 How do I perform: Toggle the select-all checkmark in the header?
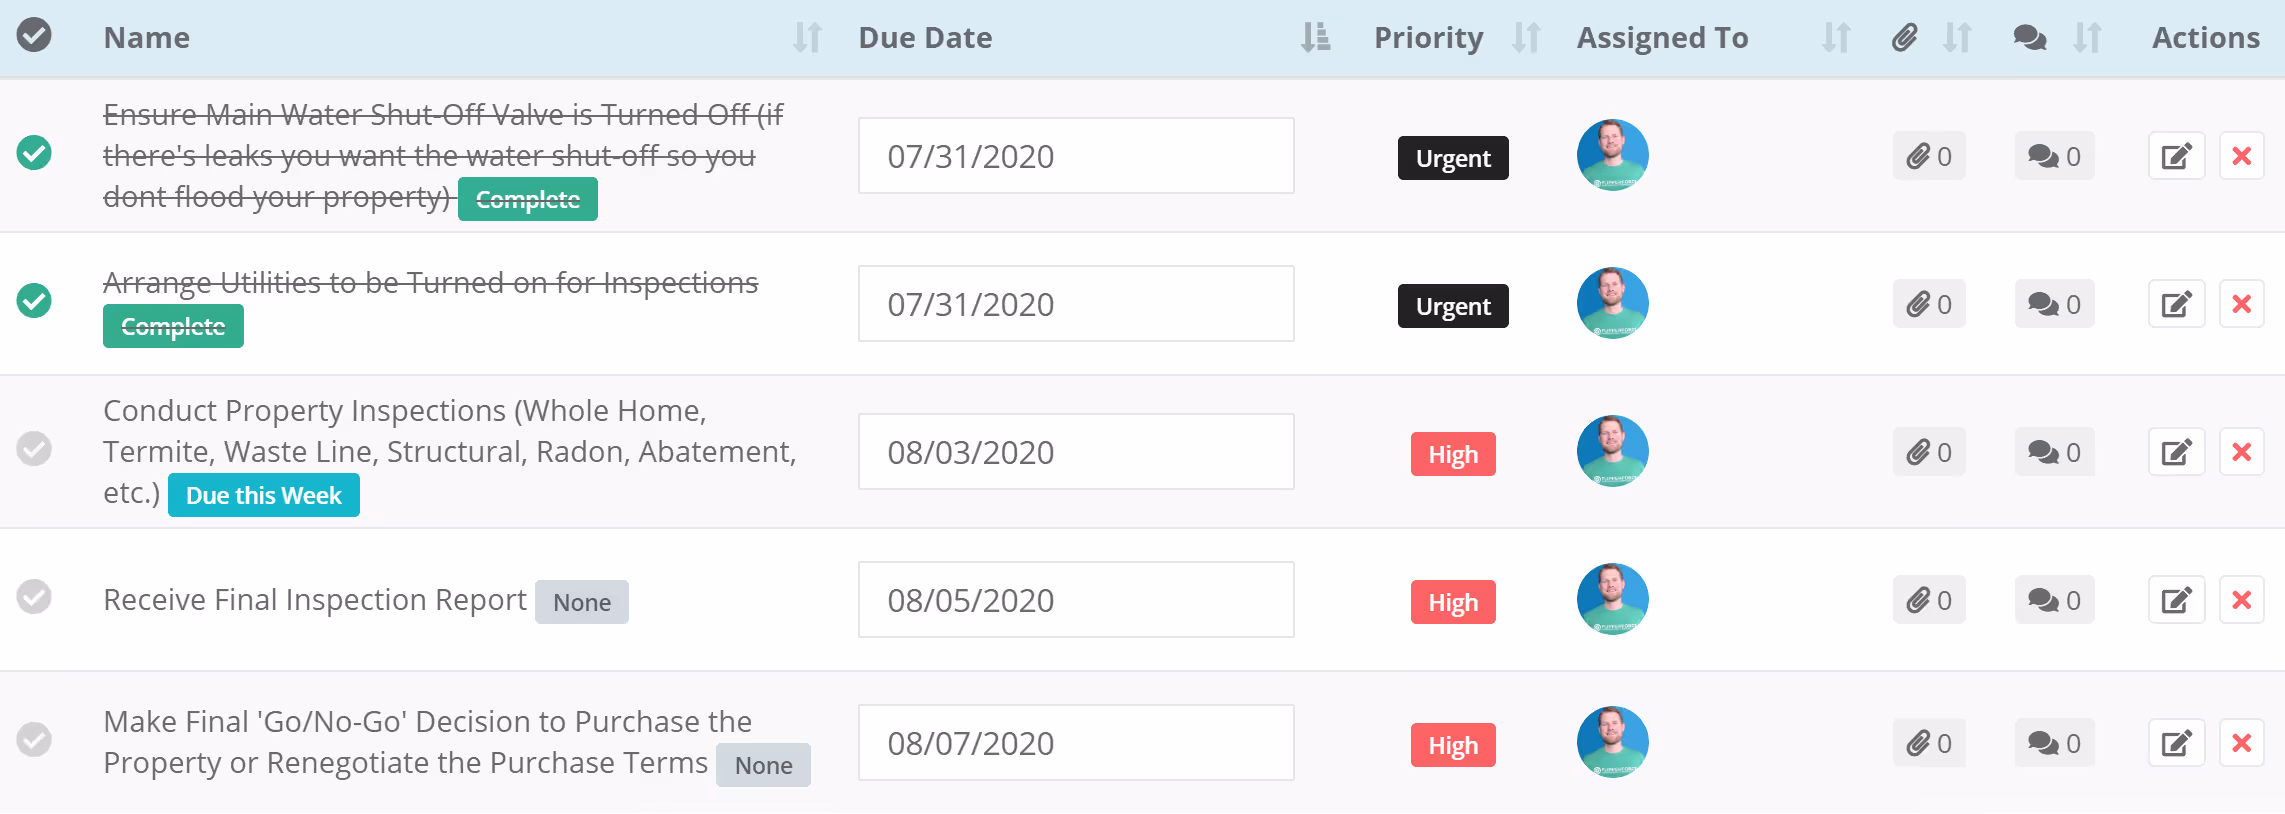(34, 35)
